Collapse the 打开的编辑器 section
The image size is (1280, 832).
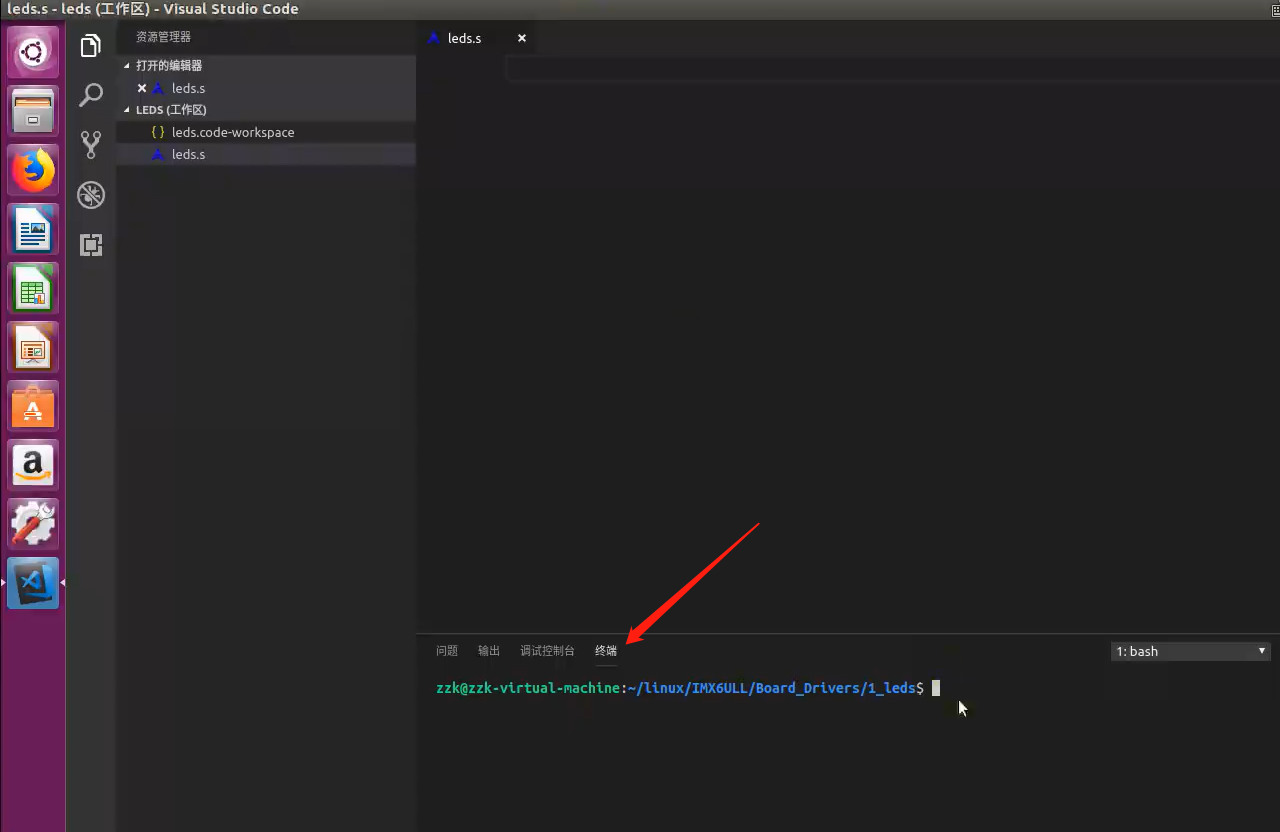point(266,65)
